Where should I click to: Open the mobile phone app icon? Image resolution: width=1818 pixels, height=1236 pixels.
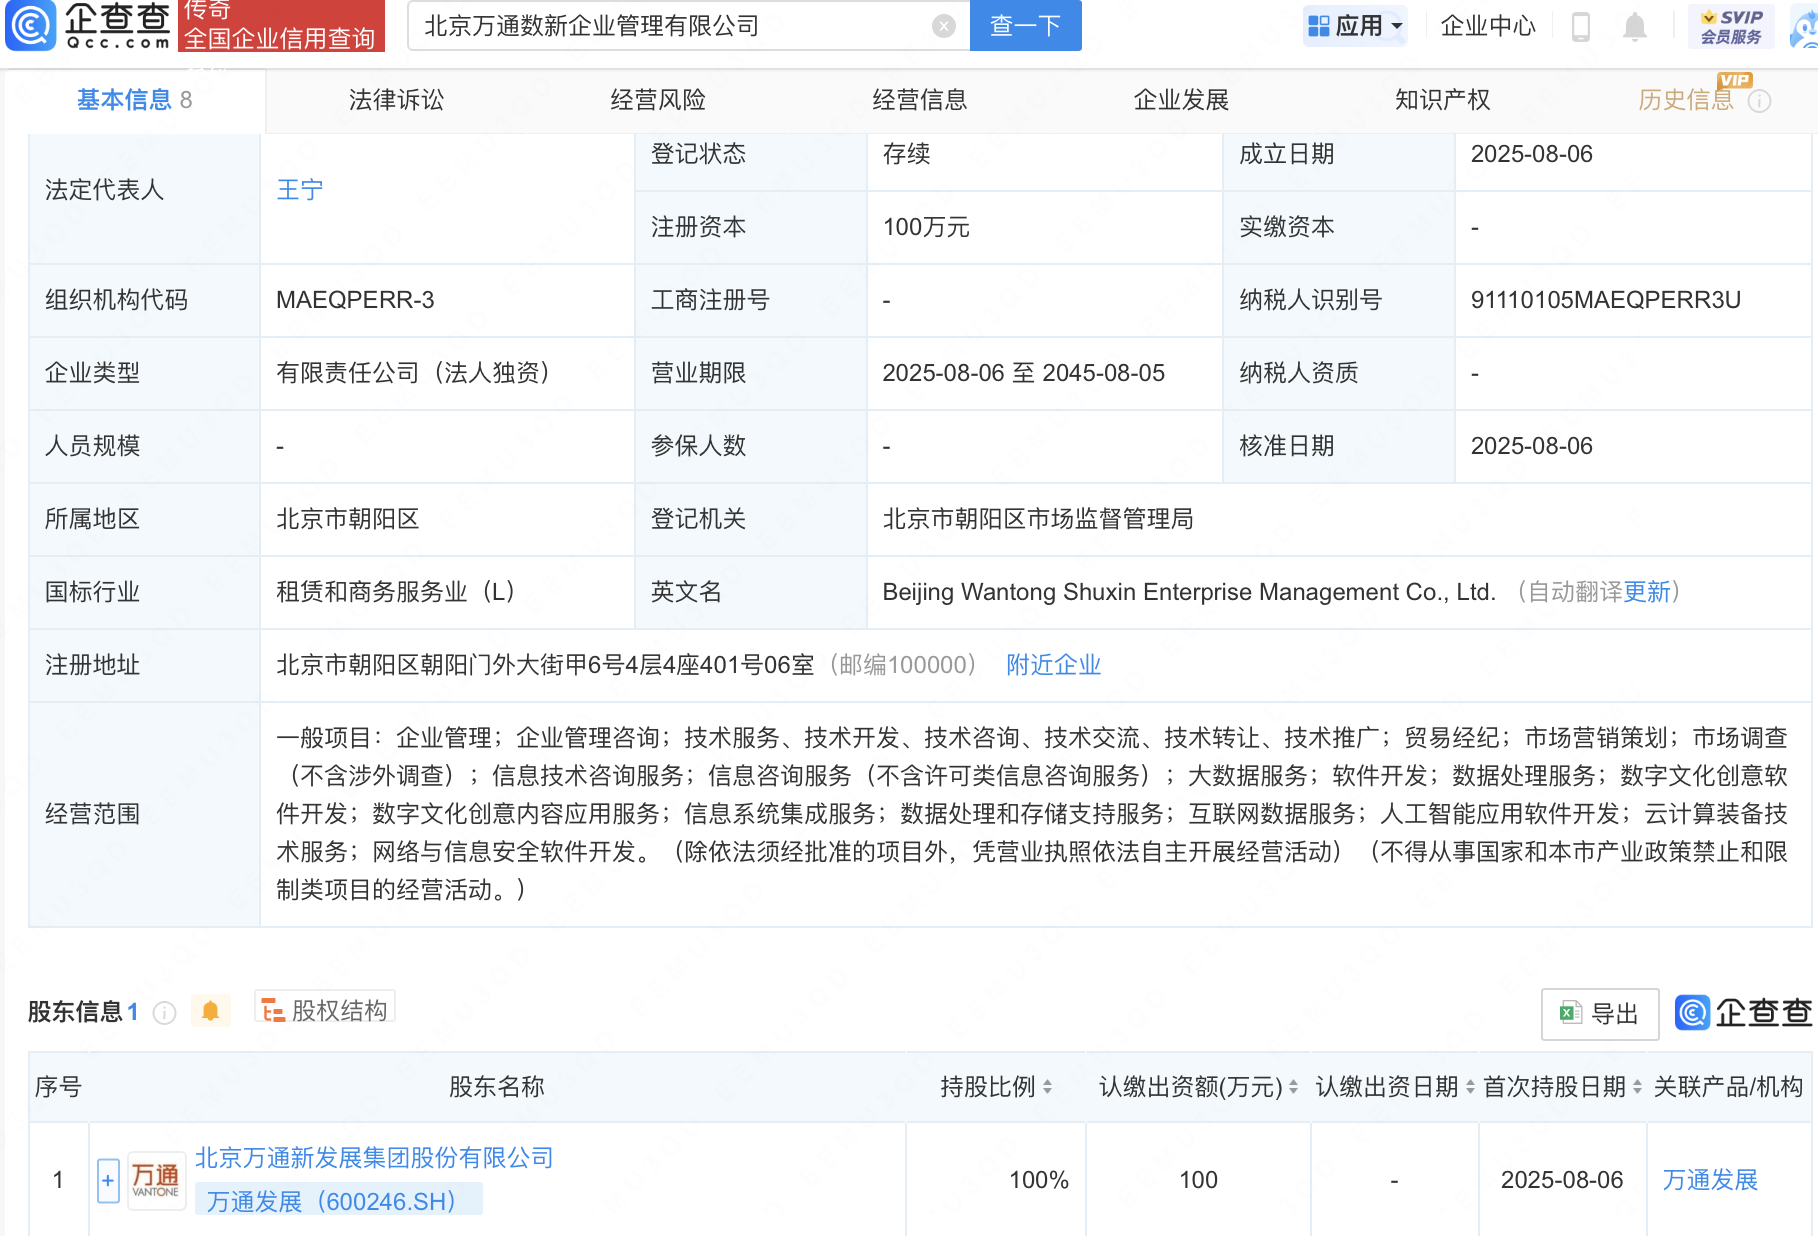(1580, 26)
